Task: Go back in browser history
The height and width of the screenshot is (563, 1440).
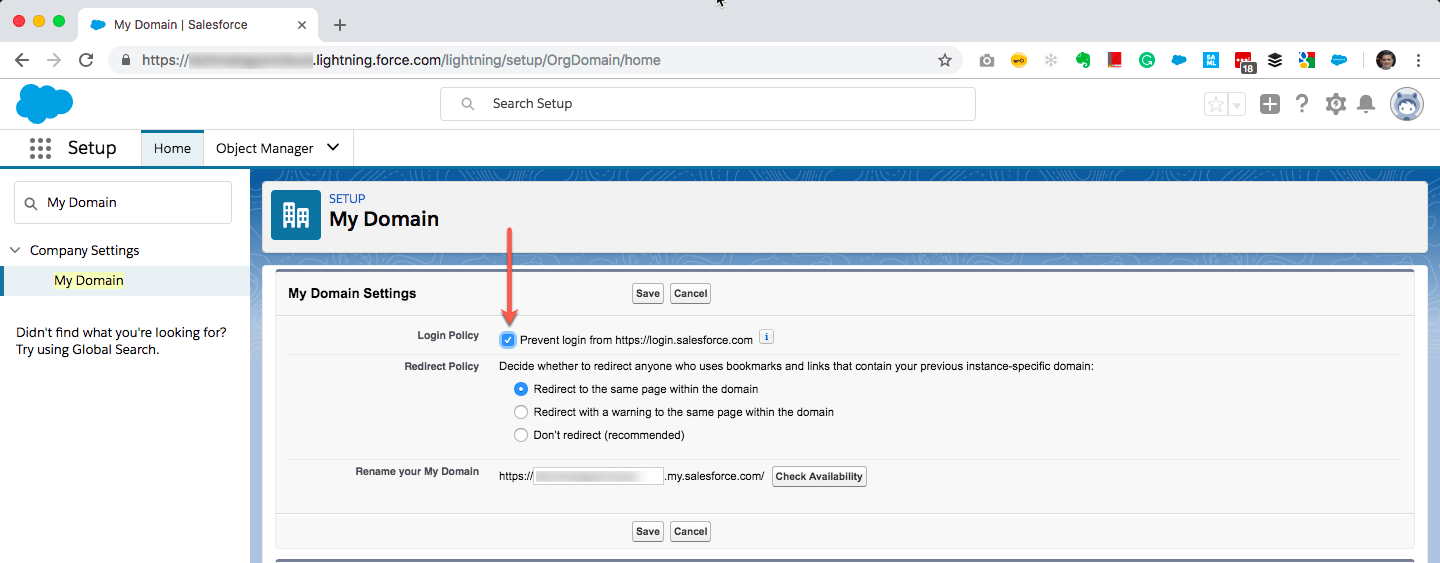Action: [22, 60]
